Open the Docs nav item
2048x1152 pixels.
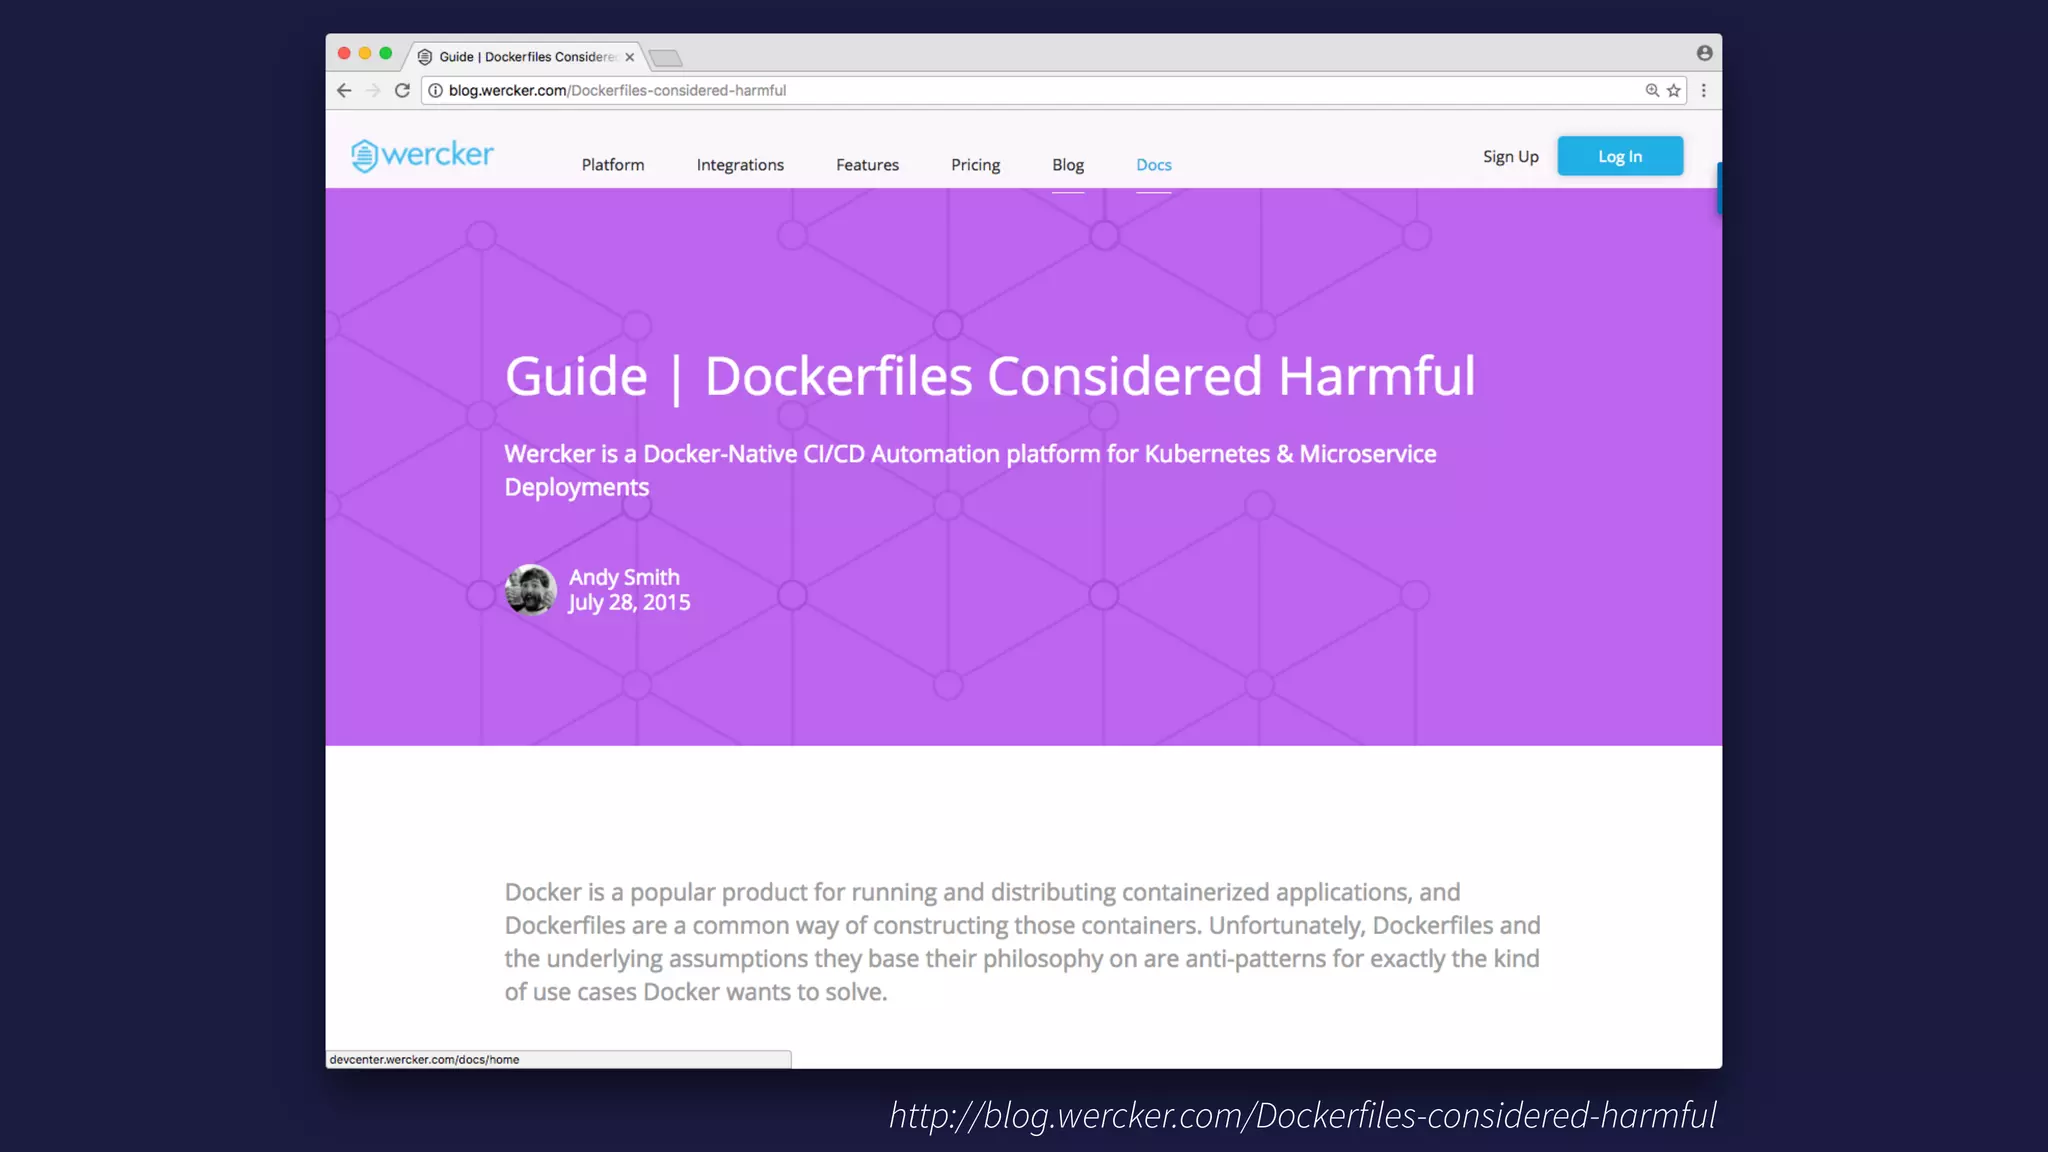click(1154, 165)
